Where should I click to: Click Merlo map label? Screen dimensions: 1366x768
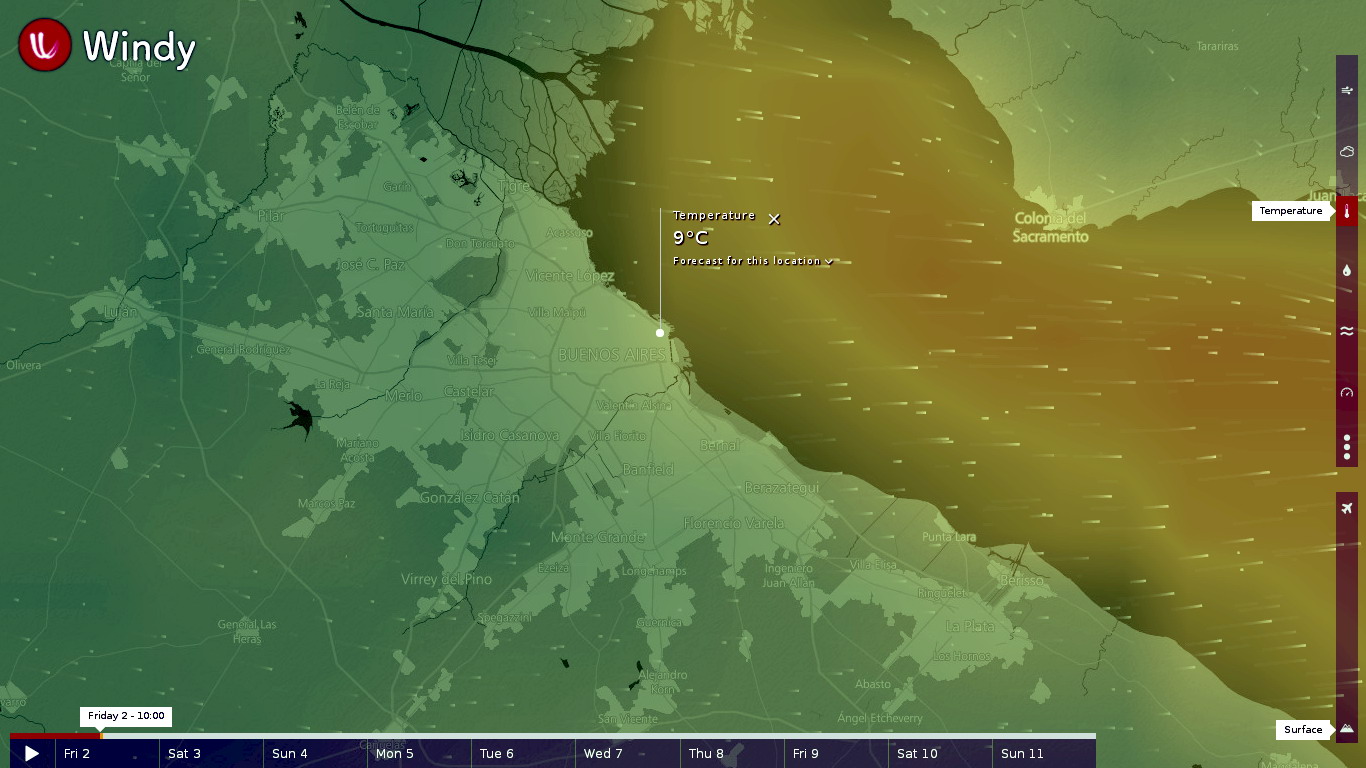click(404, 396)
